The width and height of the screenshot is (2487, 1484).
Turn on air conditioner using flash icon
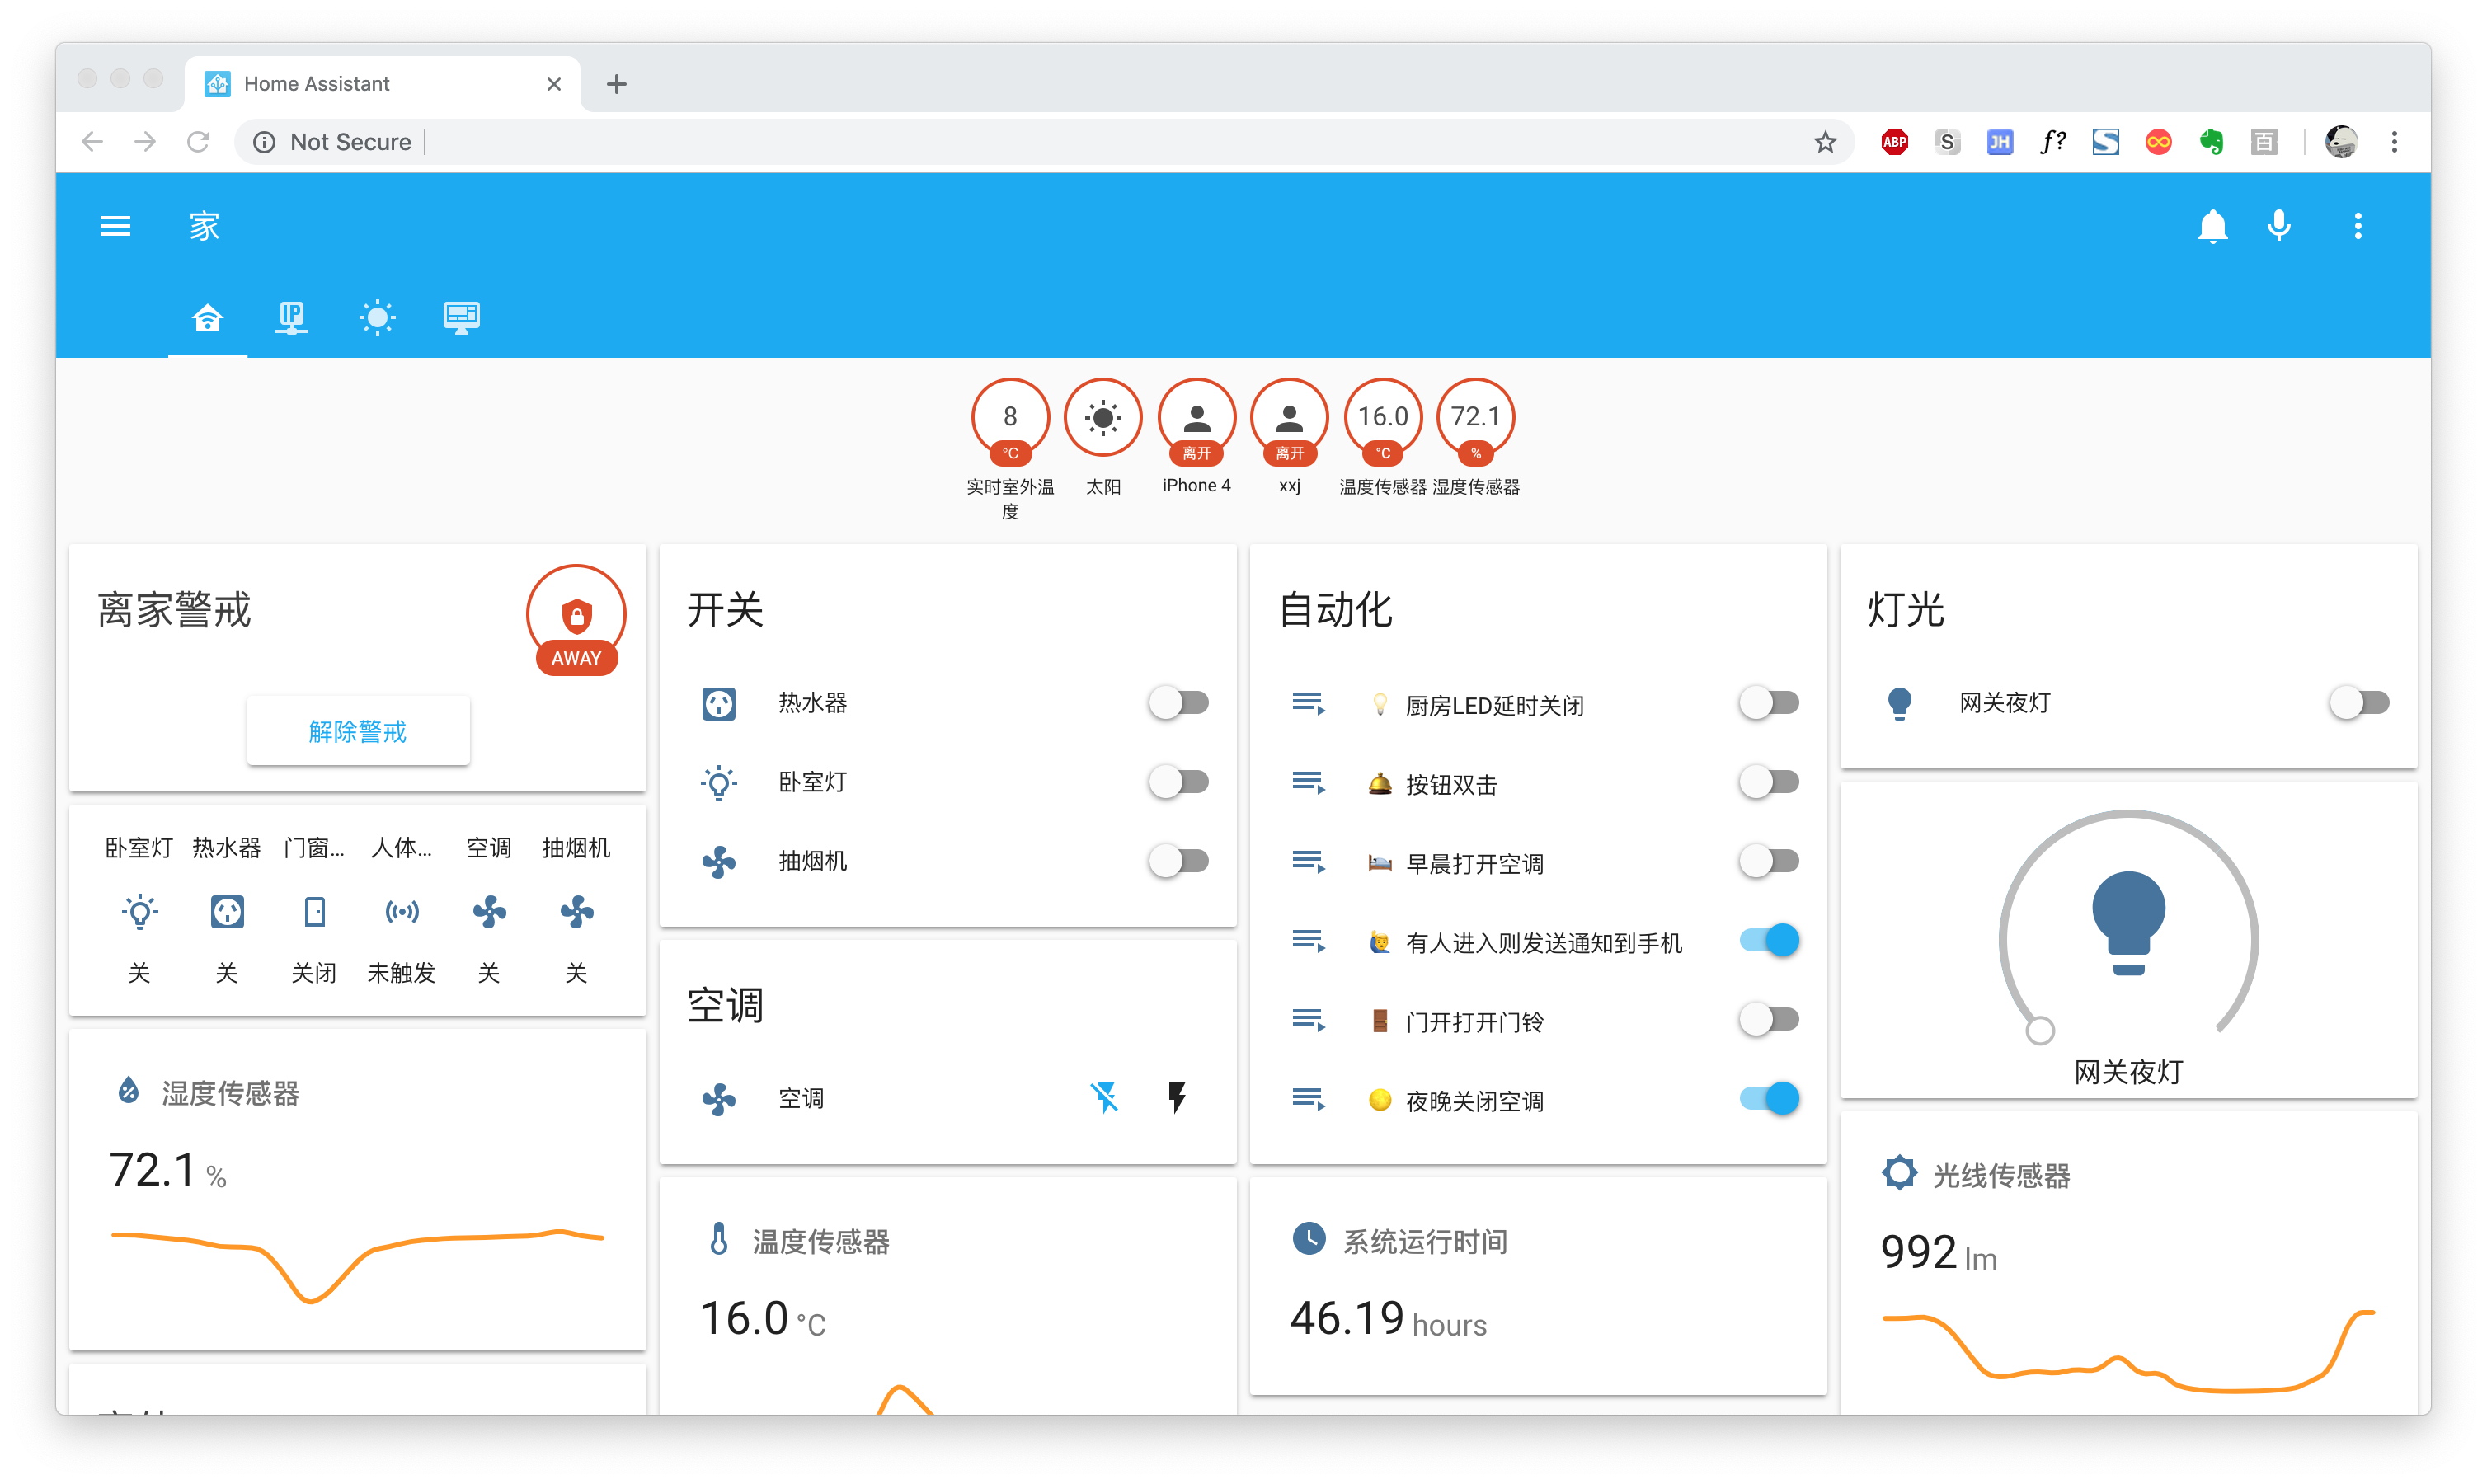click(1177, 1097)
